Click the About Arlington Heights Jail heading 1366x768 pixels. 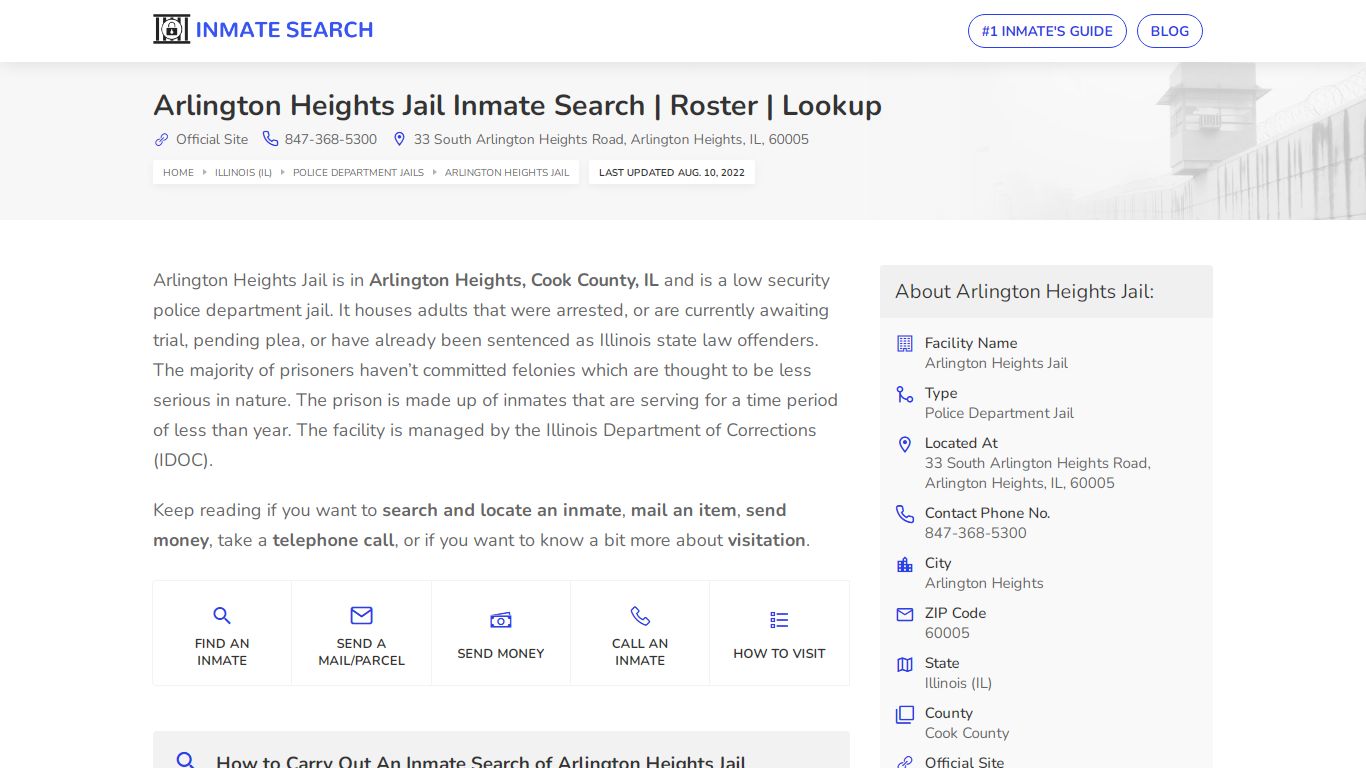[1024, 291]
